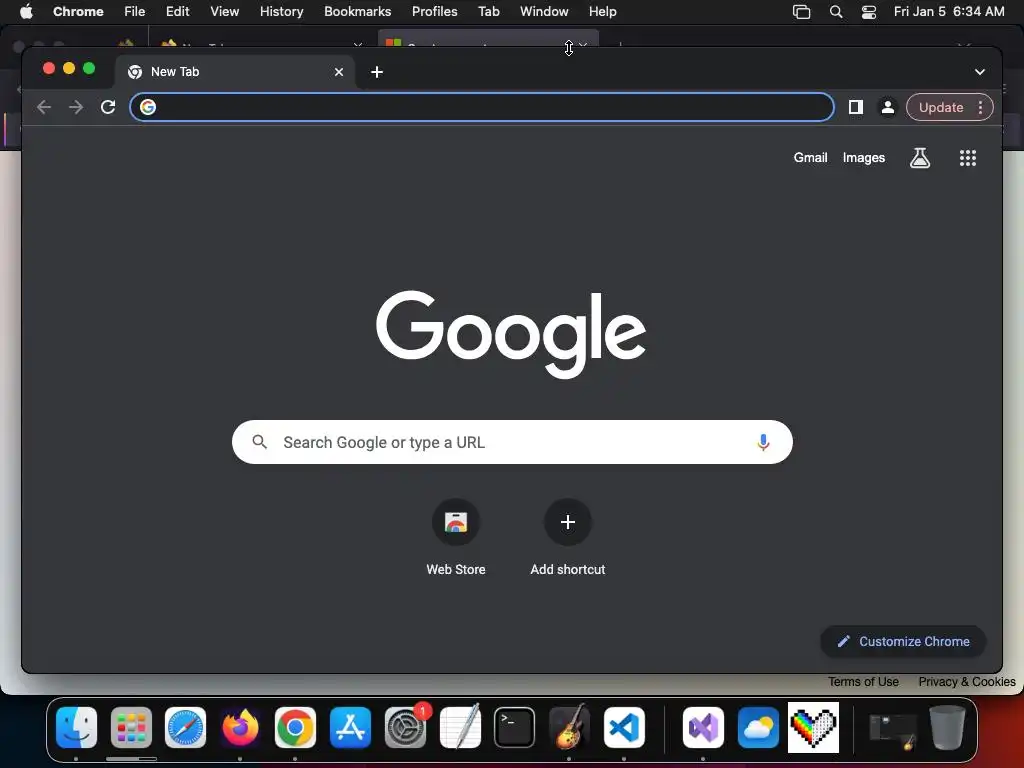1024x768 pixels.
Task: Open Images link
Action: tap(863, 157)
